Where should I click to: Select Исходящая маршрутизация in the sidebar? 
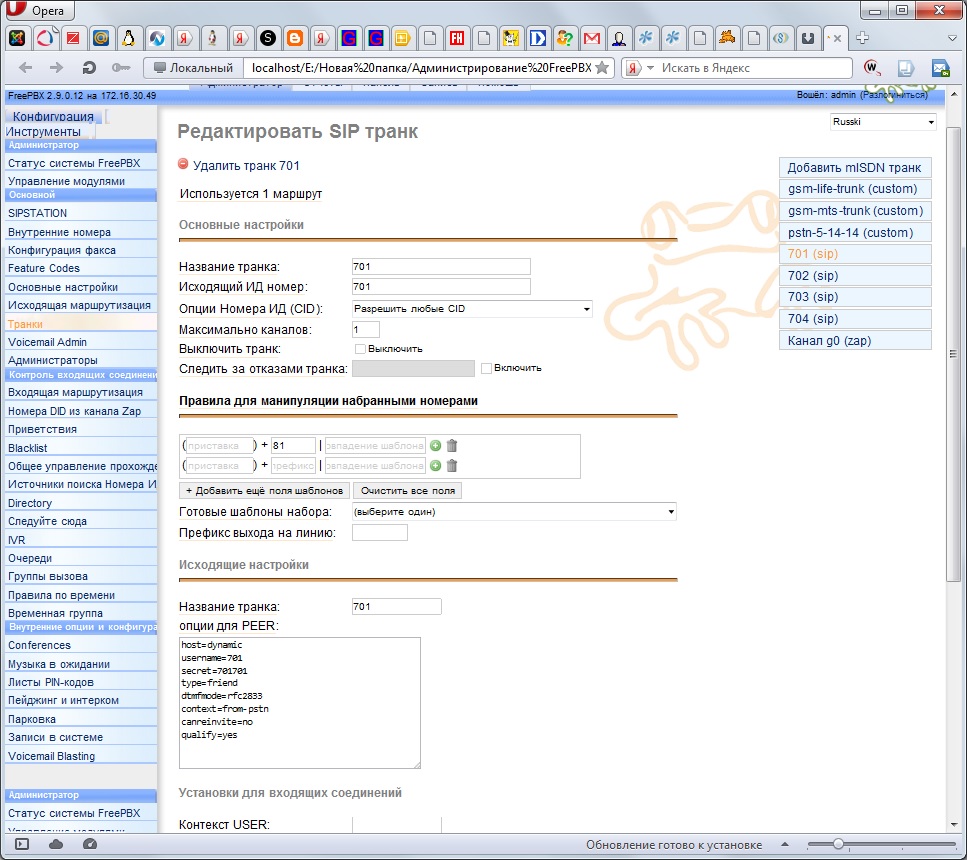79,305
